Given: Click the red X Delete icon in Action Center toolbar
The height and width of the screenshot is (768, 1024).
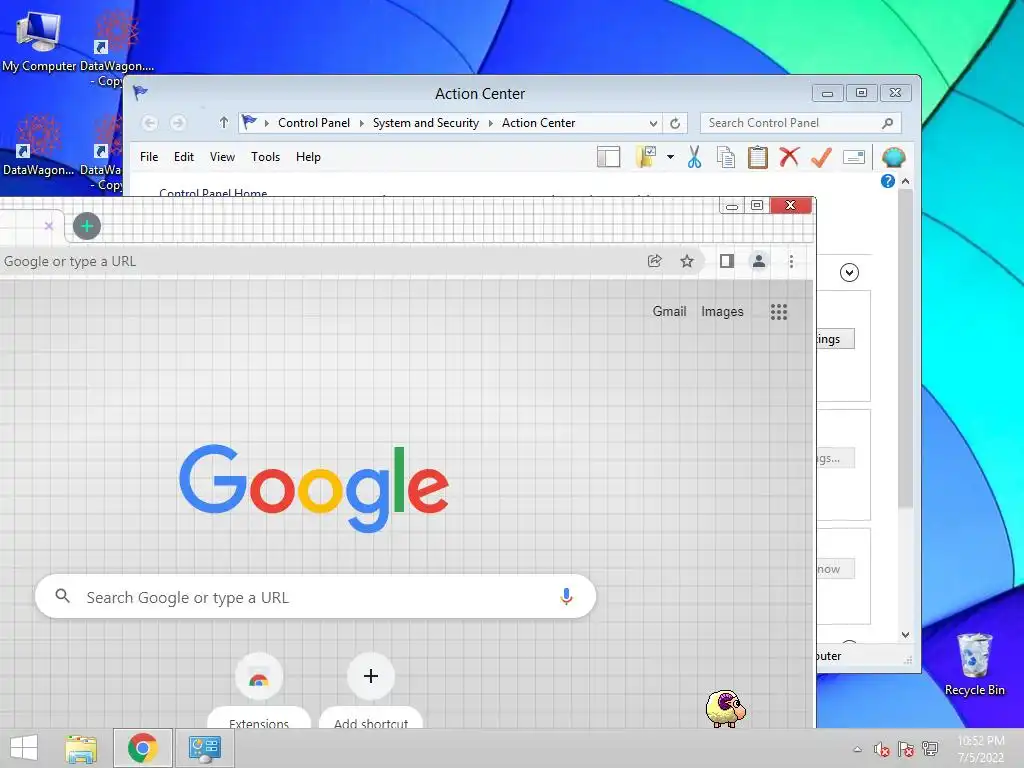Looking at the screenshot, I should [x=790, y=157].
